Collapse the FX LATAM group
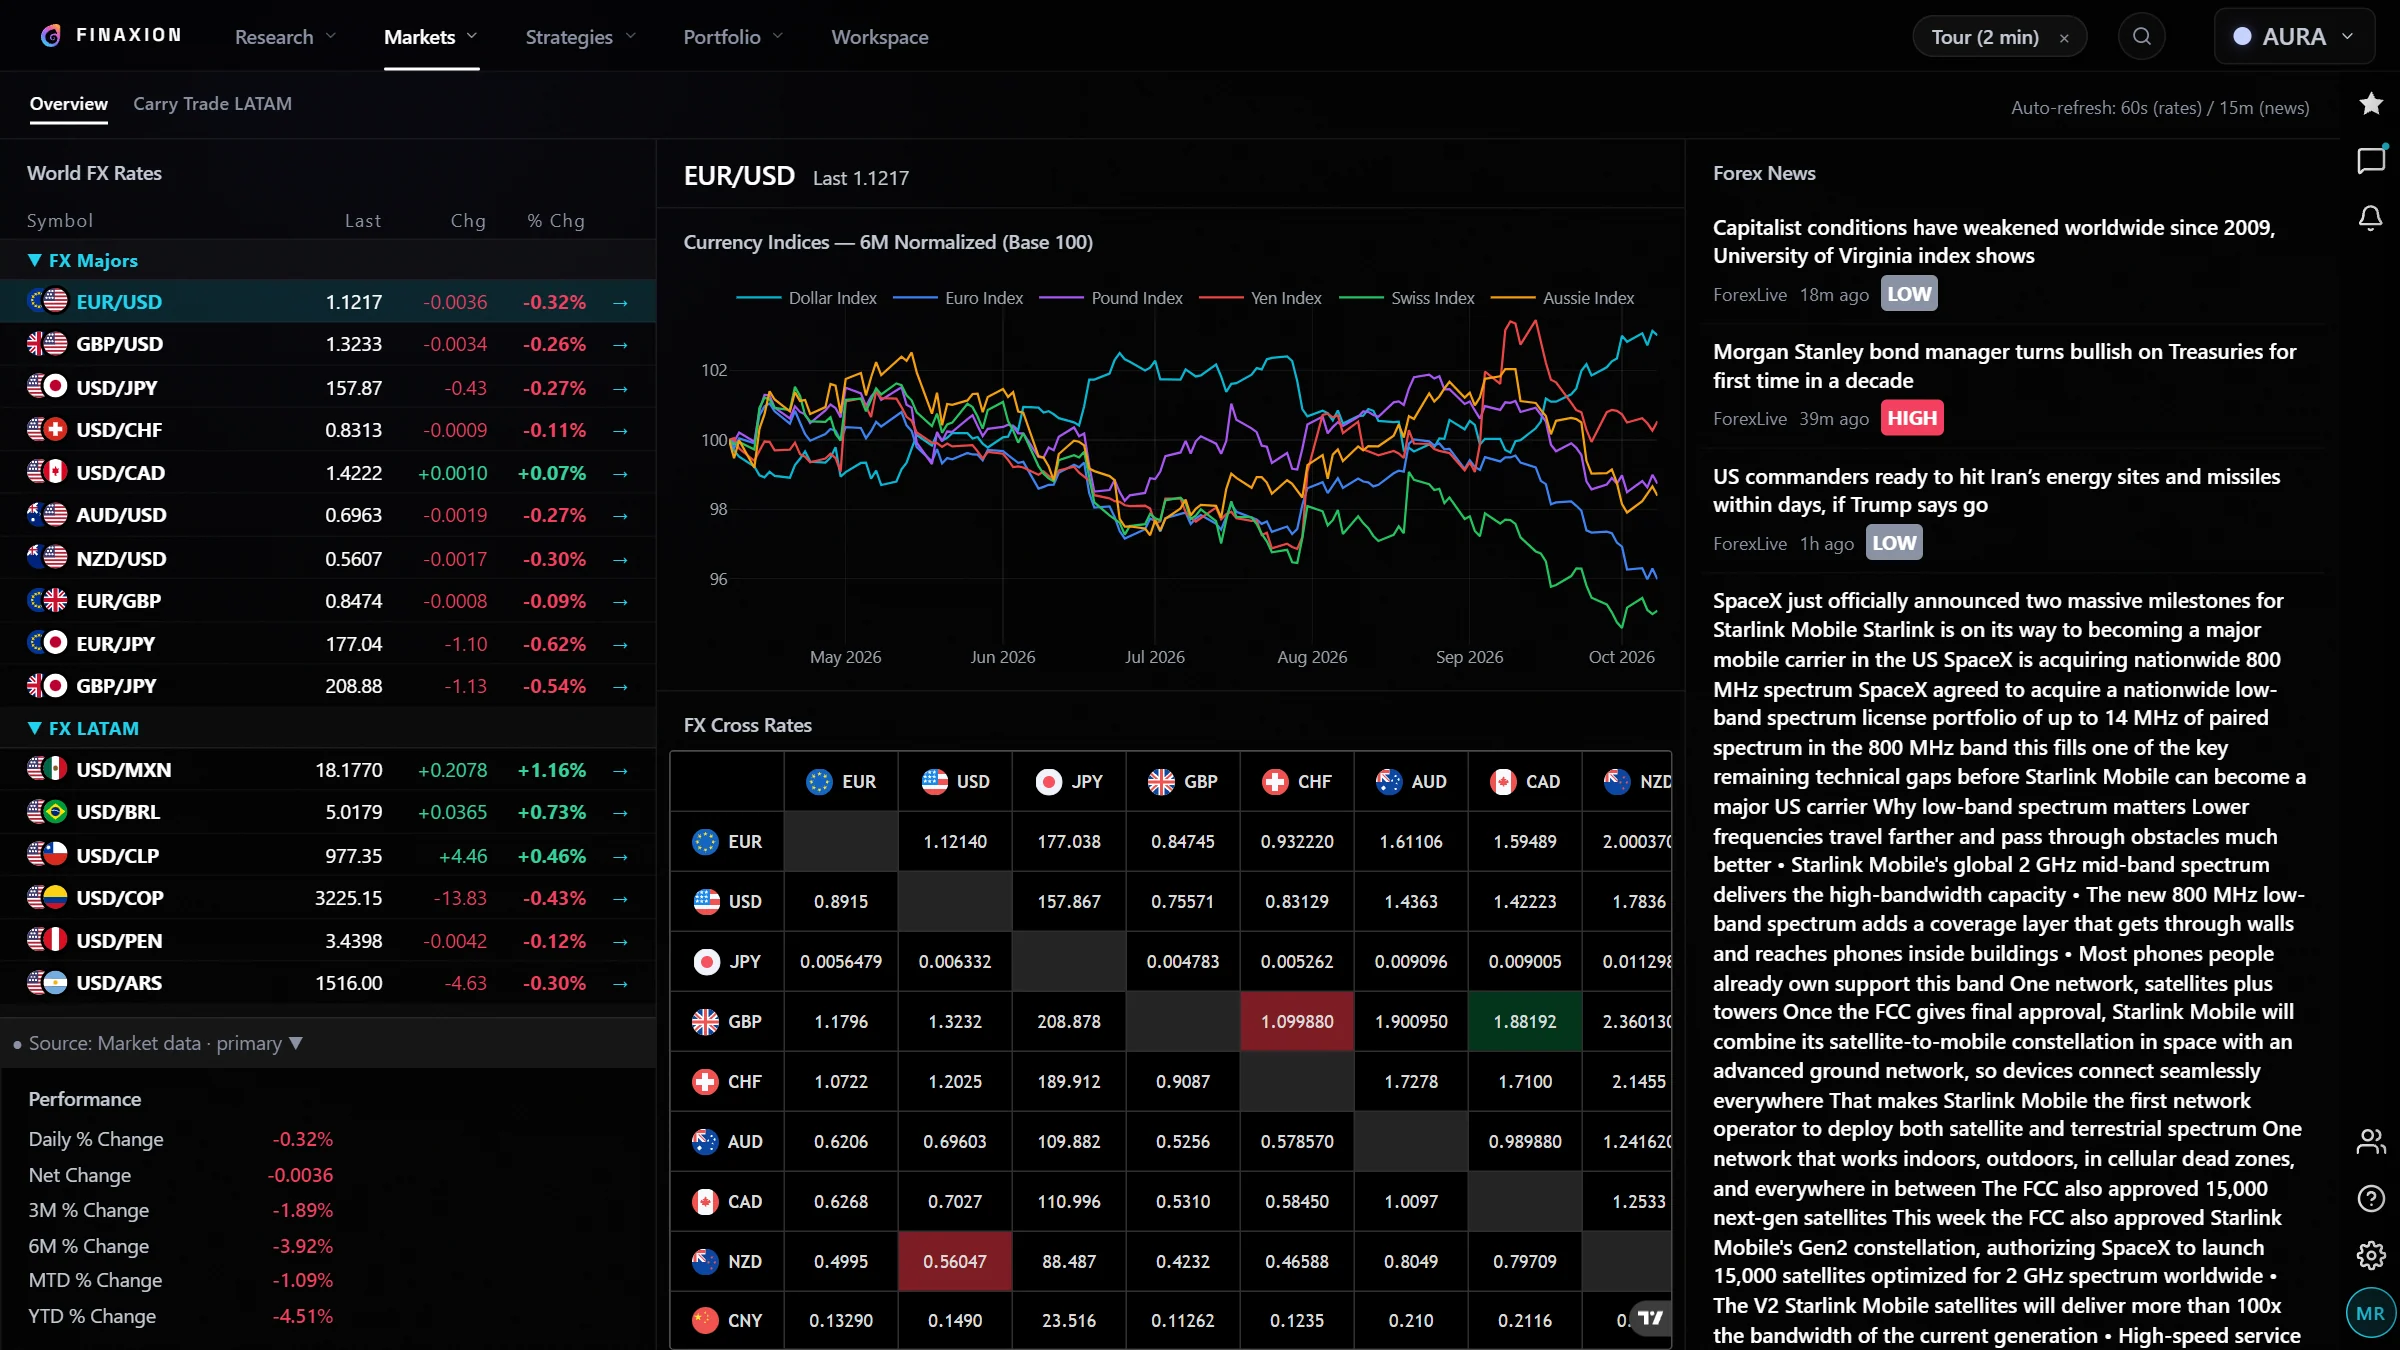 [x=83, y=729]
